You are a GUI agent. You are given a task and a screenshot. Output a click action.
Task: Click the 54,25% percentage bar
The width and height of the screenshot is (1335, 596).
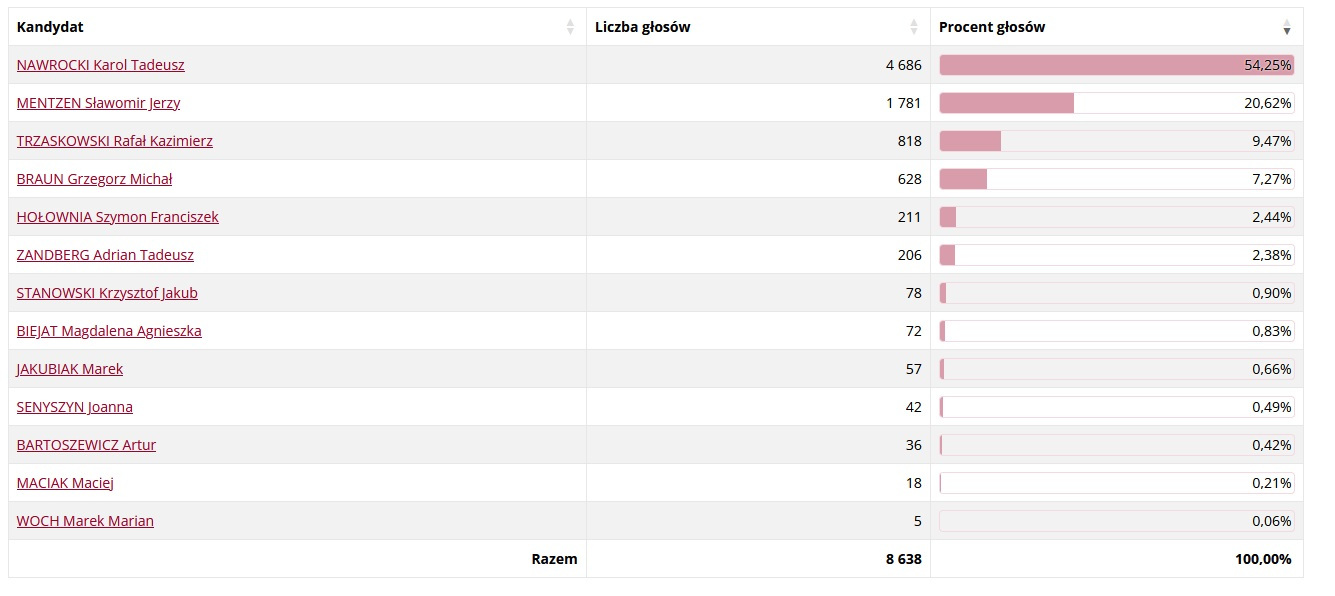pos(1117,65)
